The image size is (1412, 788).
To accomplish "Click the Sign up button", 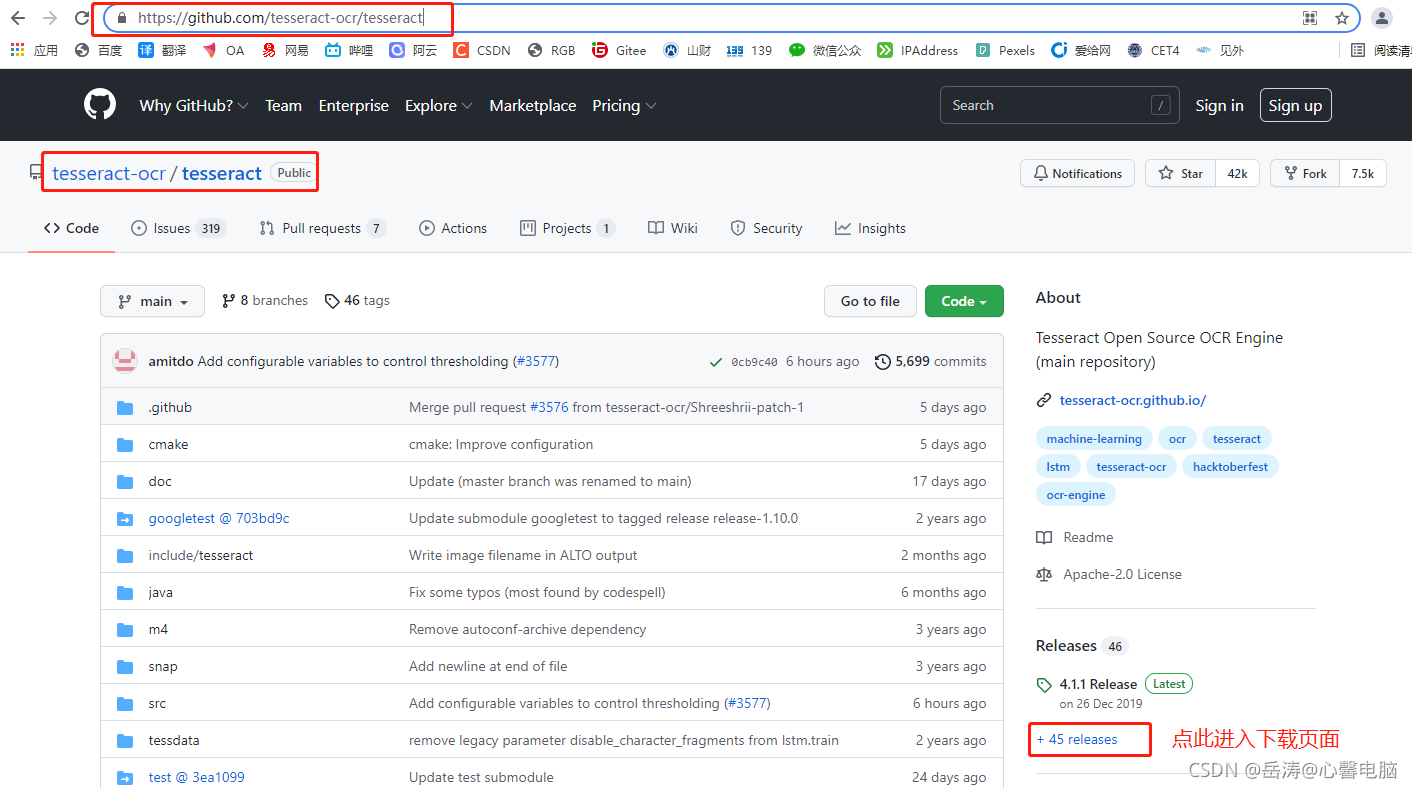I will 1295,105.
